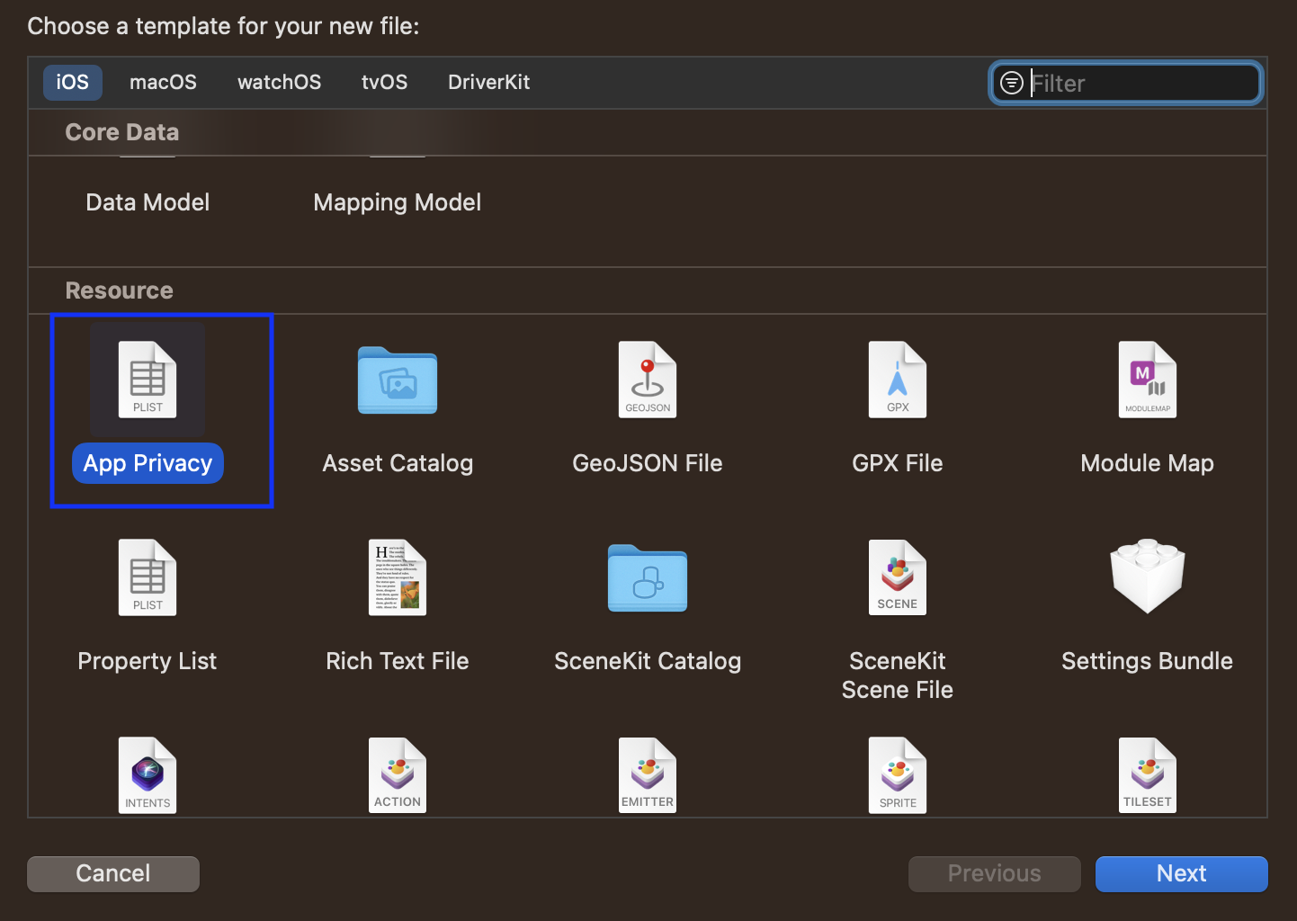Click the Next button
The image size is (1297, 921).
pyautogui.click(x=1181, y=873)
